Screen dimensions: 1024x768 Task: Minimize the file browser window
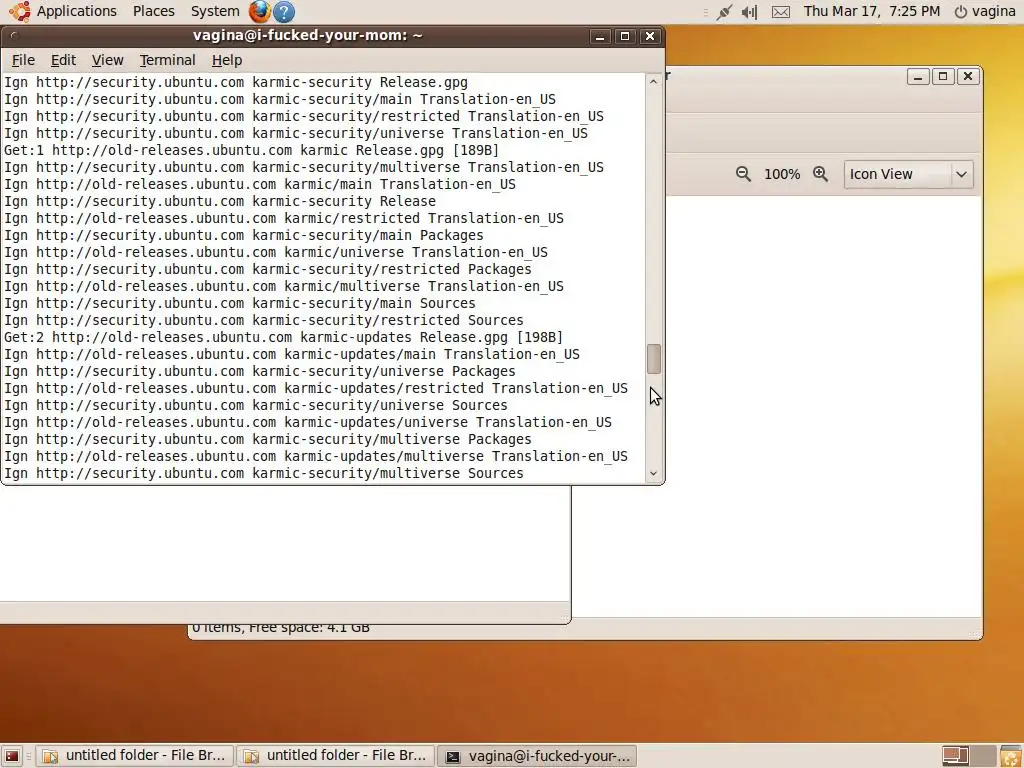(x=918, y=76)
